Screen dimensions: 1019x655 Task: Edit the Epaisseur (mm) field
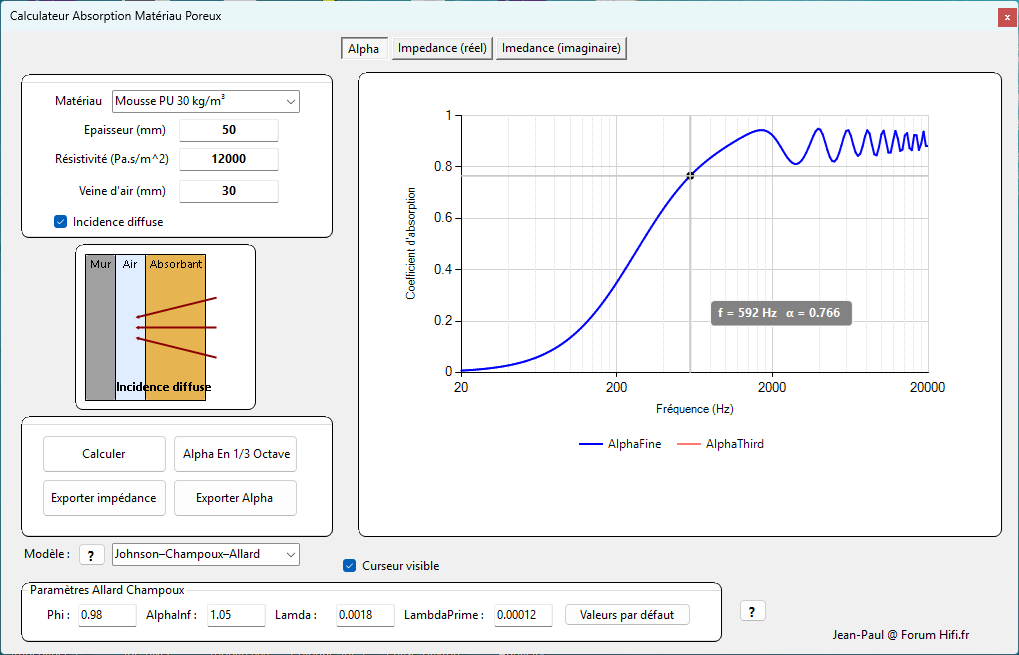[x=229, y=130]
